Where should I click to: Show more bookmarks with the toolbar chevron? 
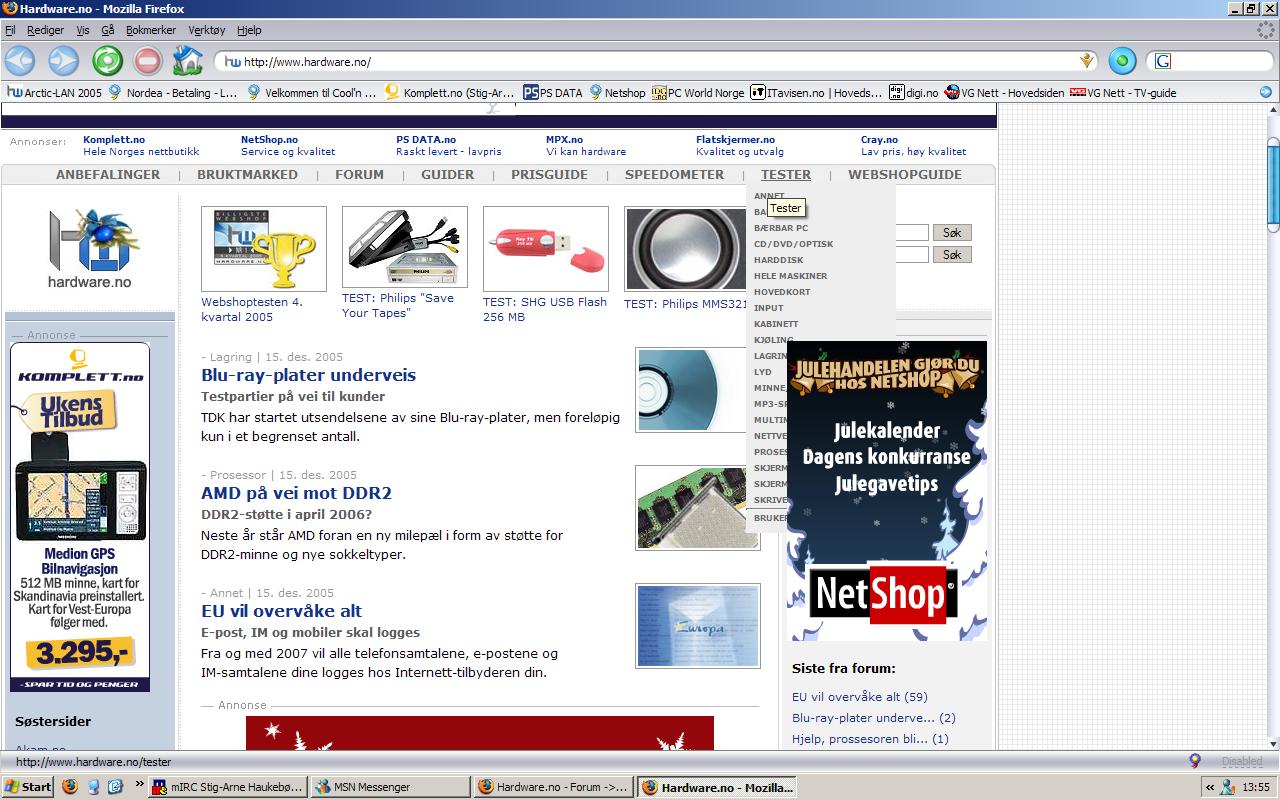(1266, 92)
